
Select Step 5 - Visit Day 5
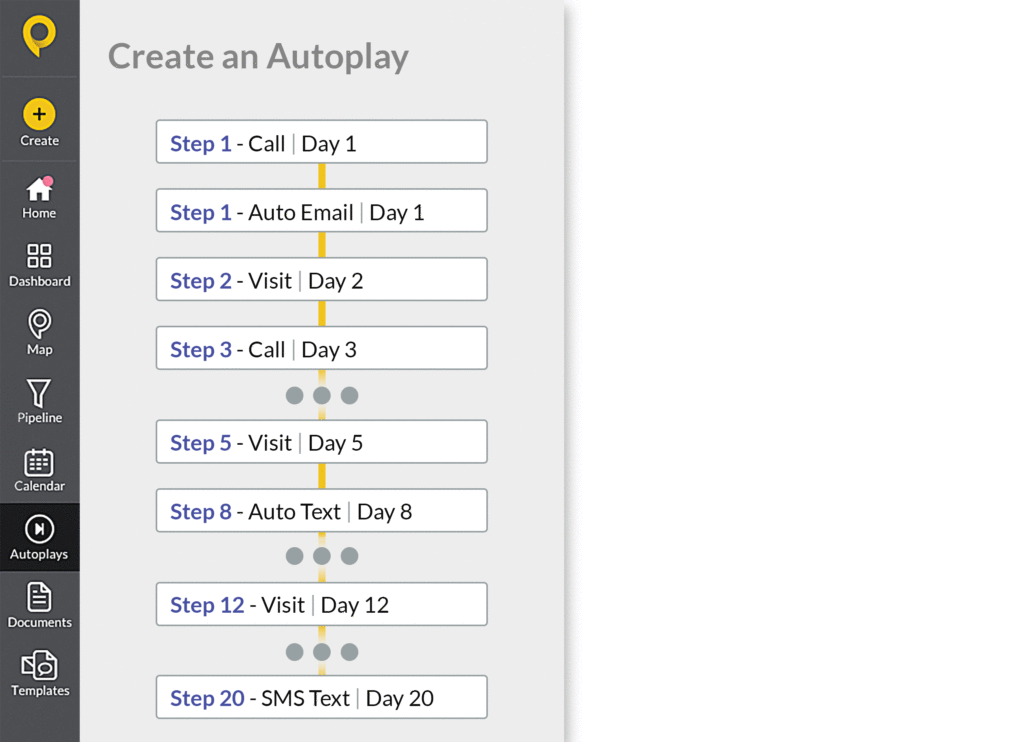321,442
